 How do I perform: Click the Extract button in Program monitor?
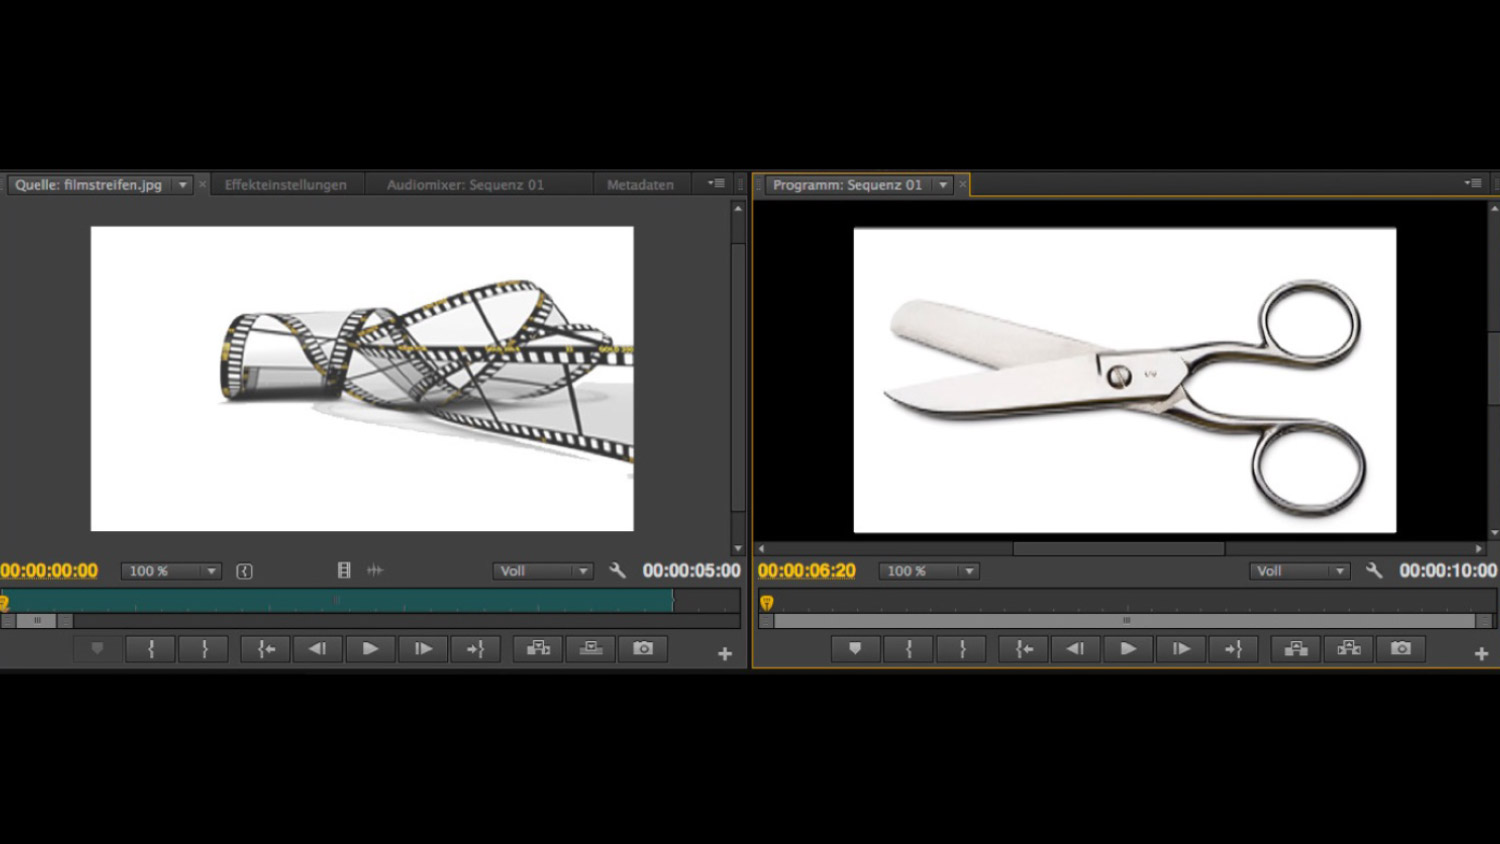point(1348,649)
